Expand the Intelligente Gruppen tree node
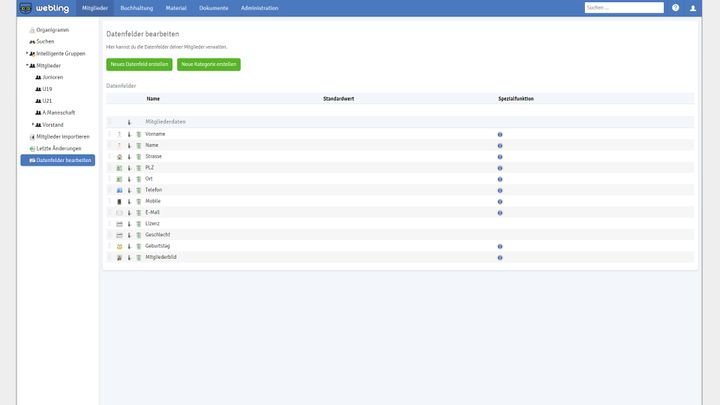Screen dimensions: 720x405 (x=28, y=53)
